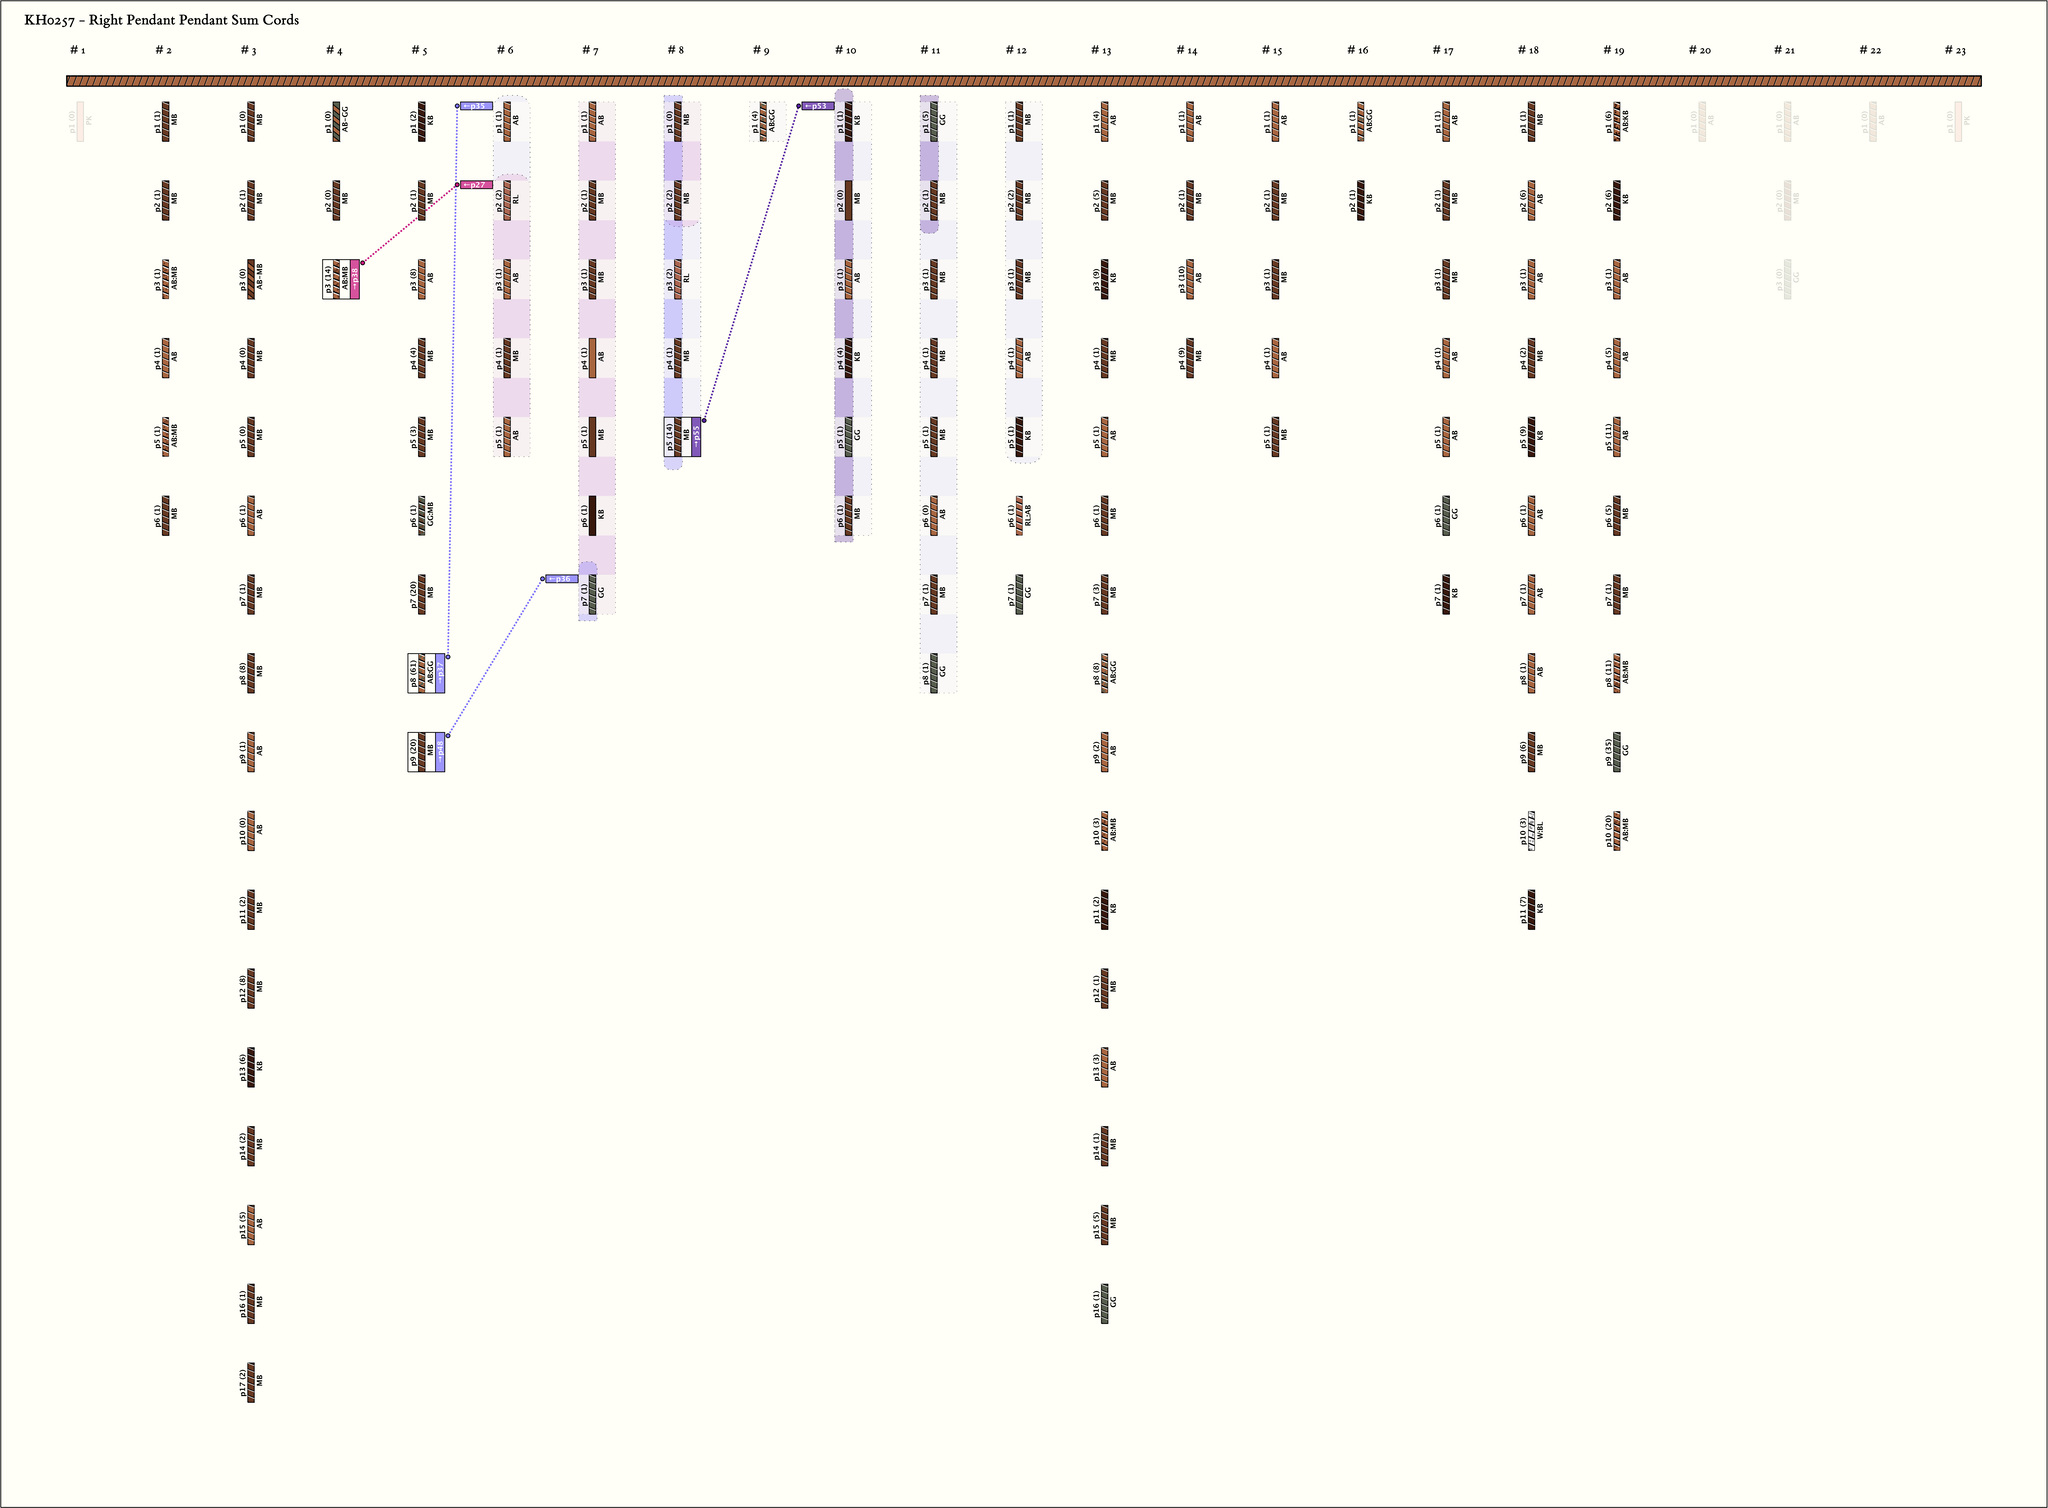Select the white p10 (3) W:BL cord

(1532, 831)
